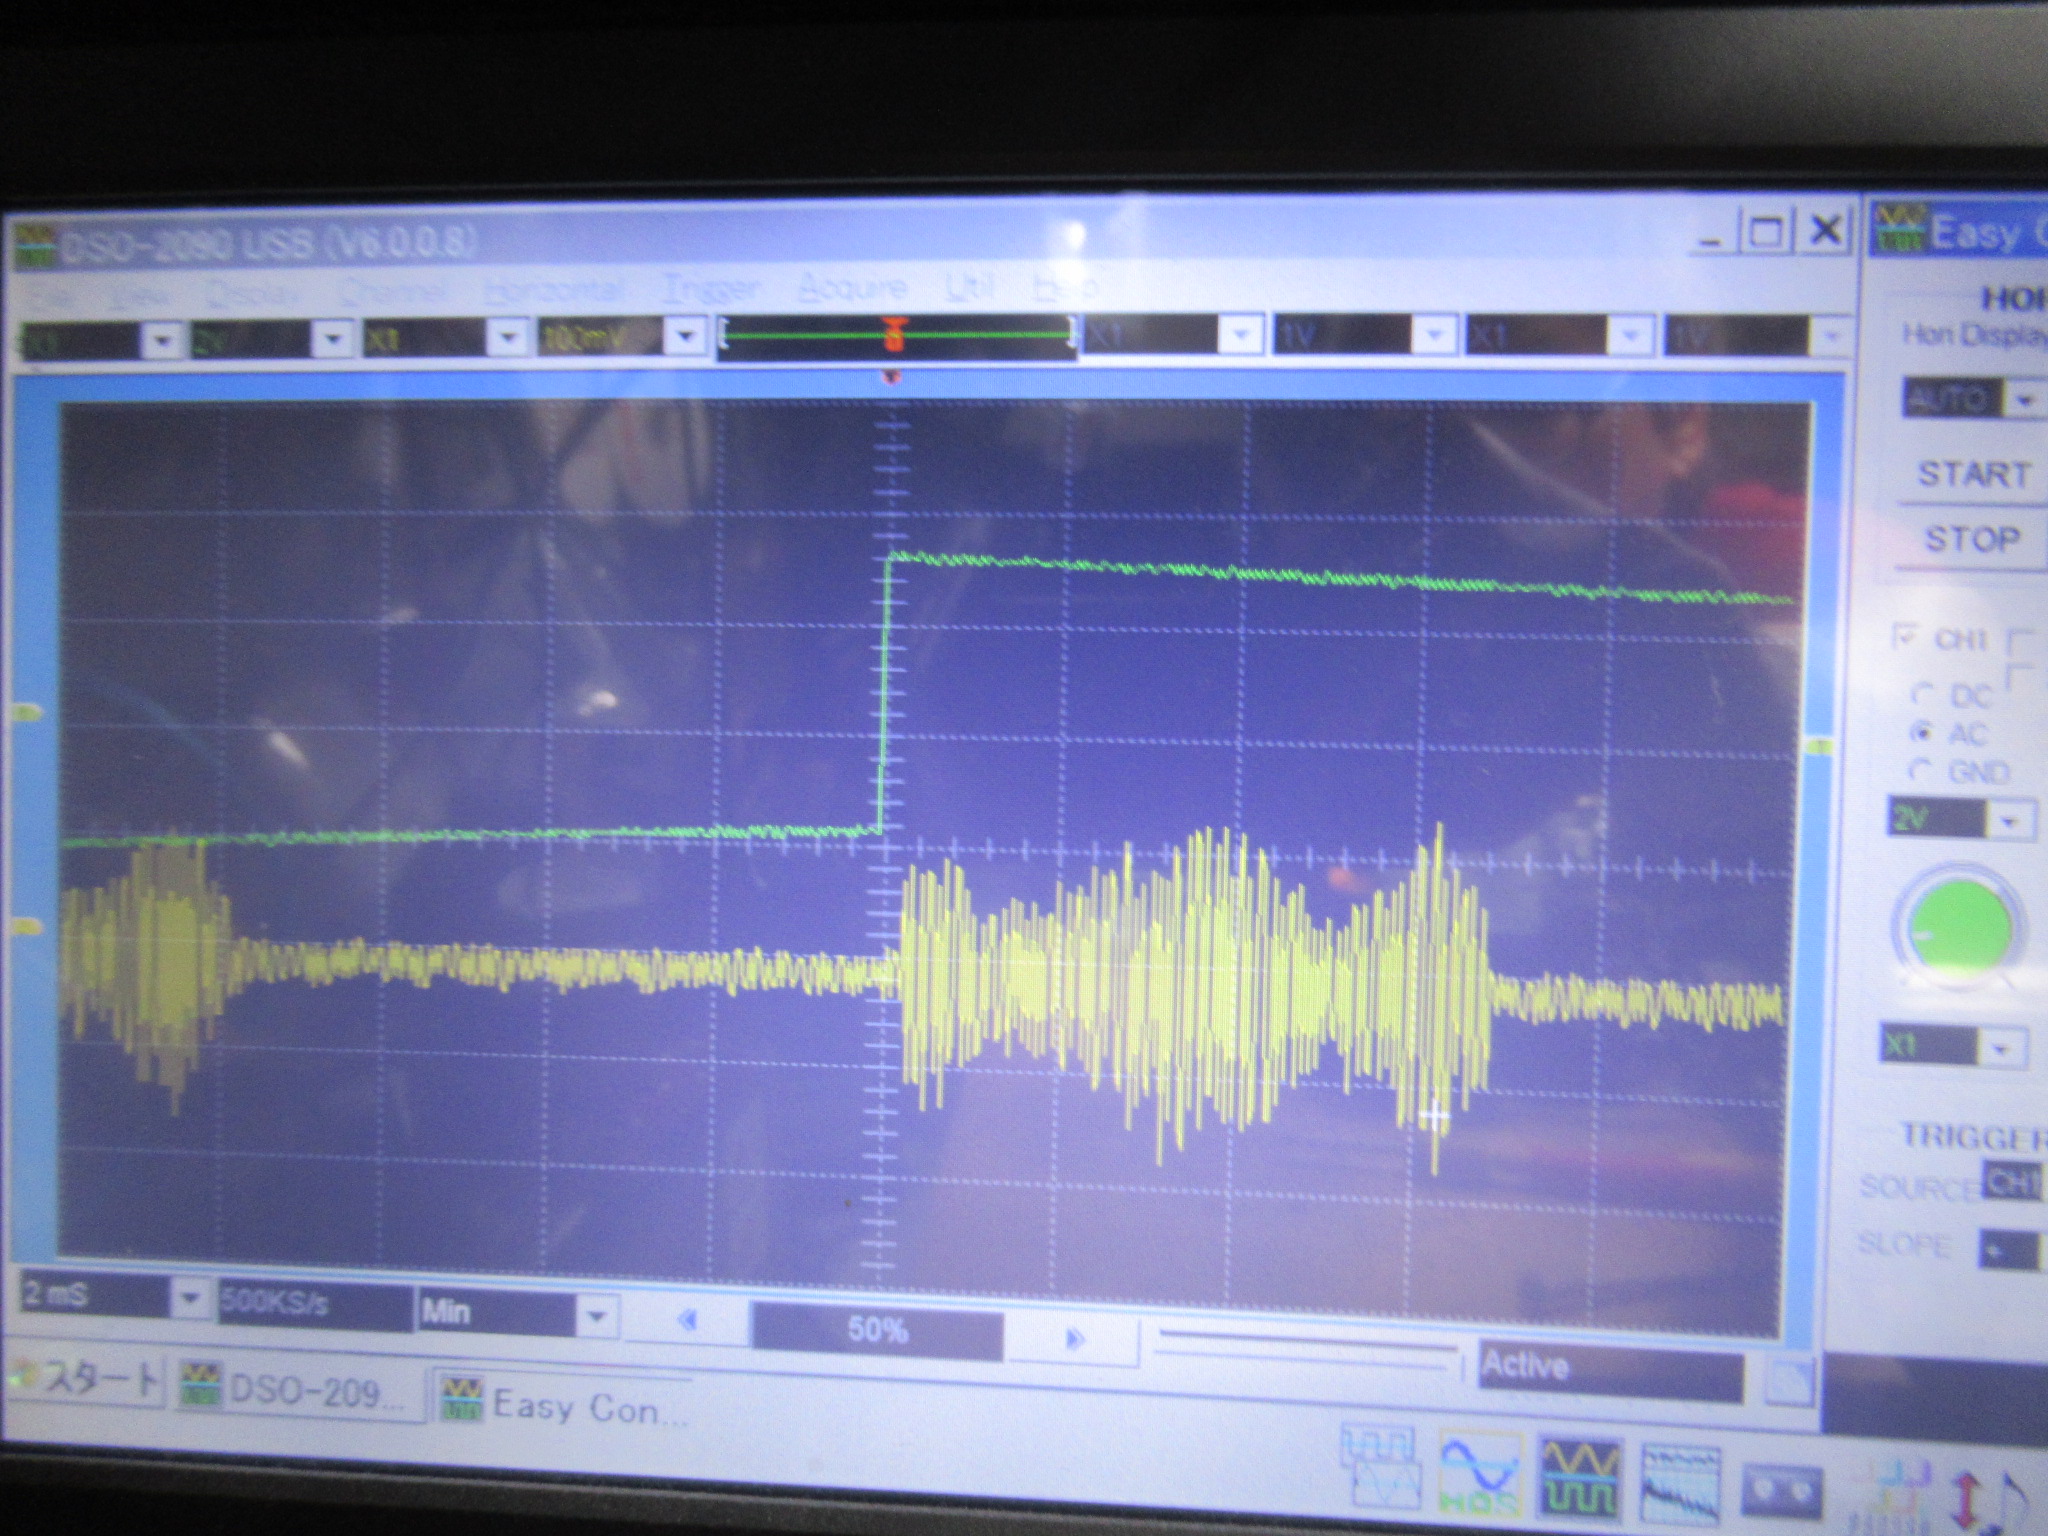Click the spectrum graph icon in bottom tray
This screenshot has width=2048, height=1536.
[1681, 1482]
